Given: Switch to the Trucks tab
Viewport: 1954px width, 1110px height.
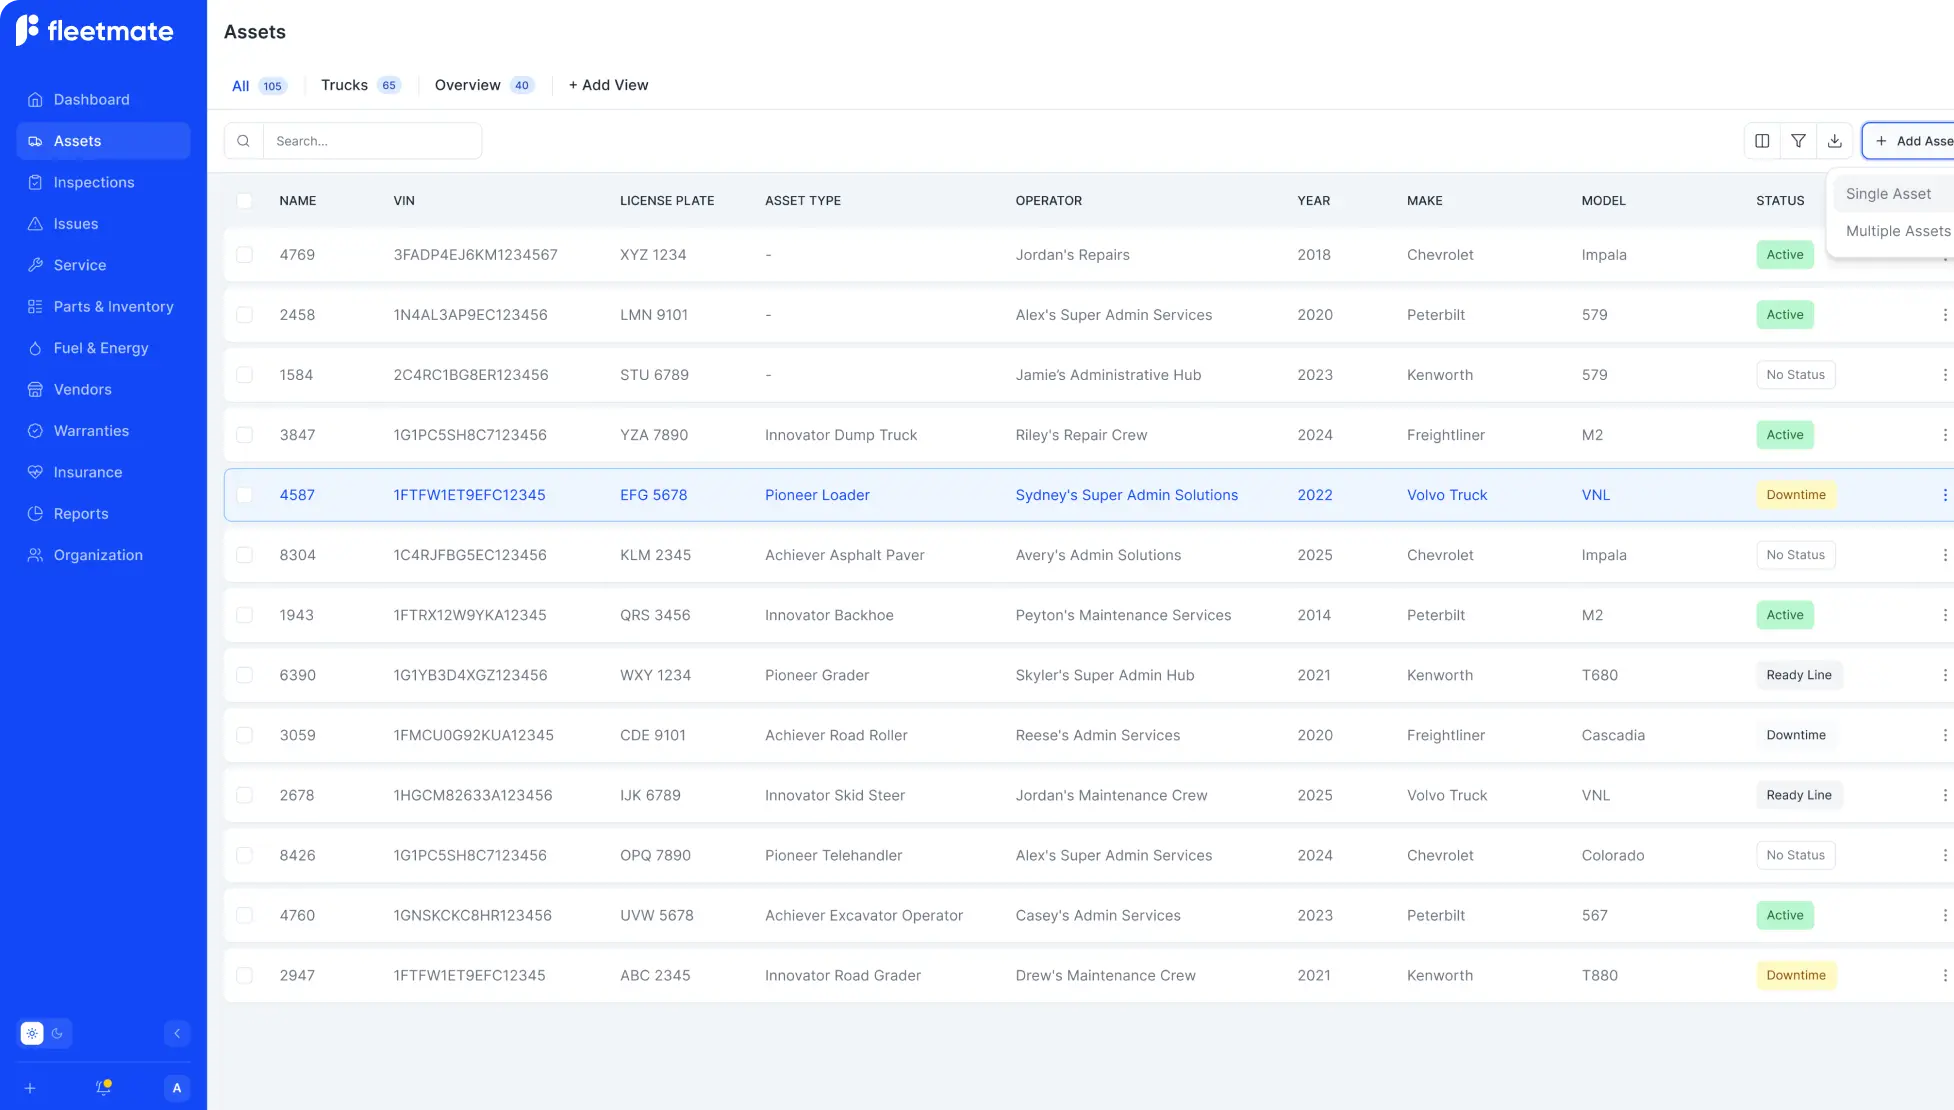Looking at the screenshot, I should 345,85.
